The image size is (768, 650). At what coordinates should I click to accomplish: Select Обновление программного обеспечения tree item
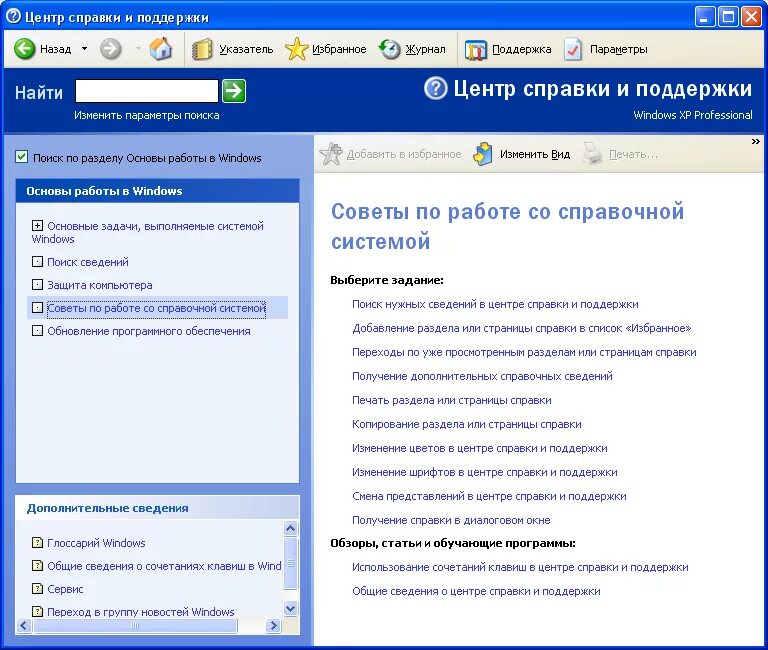148,331
